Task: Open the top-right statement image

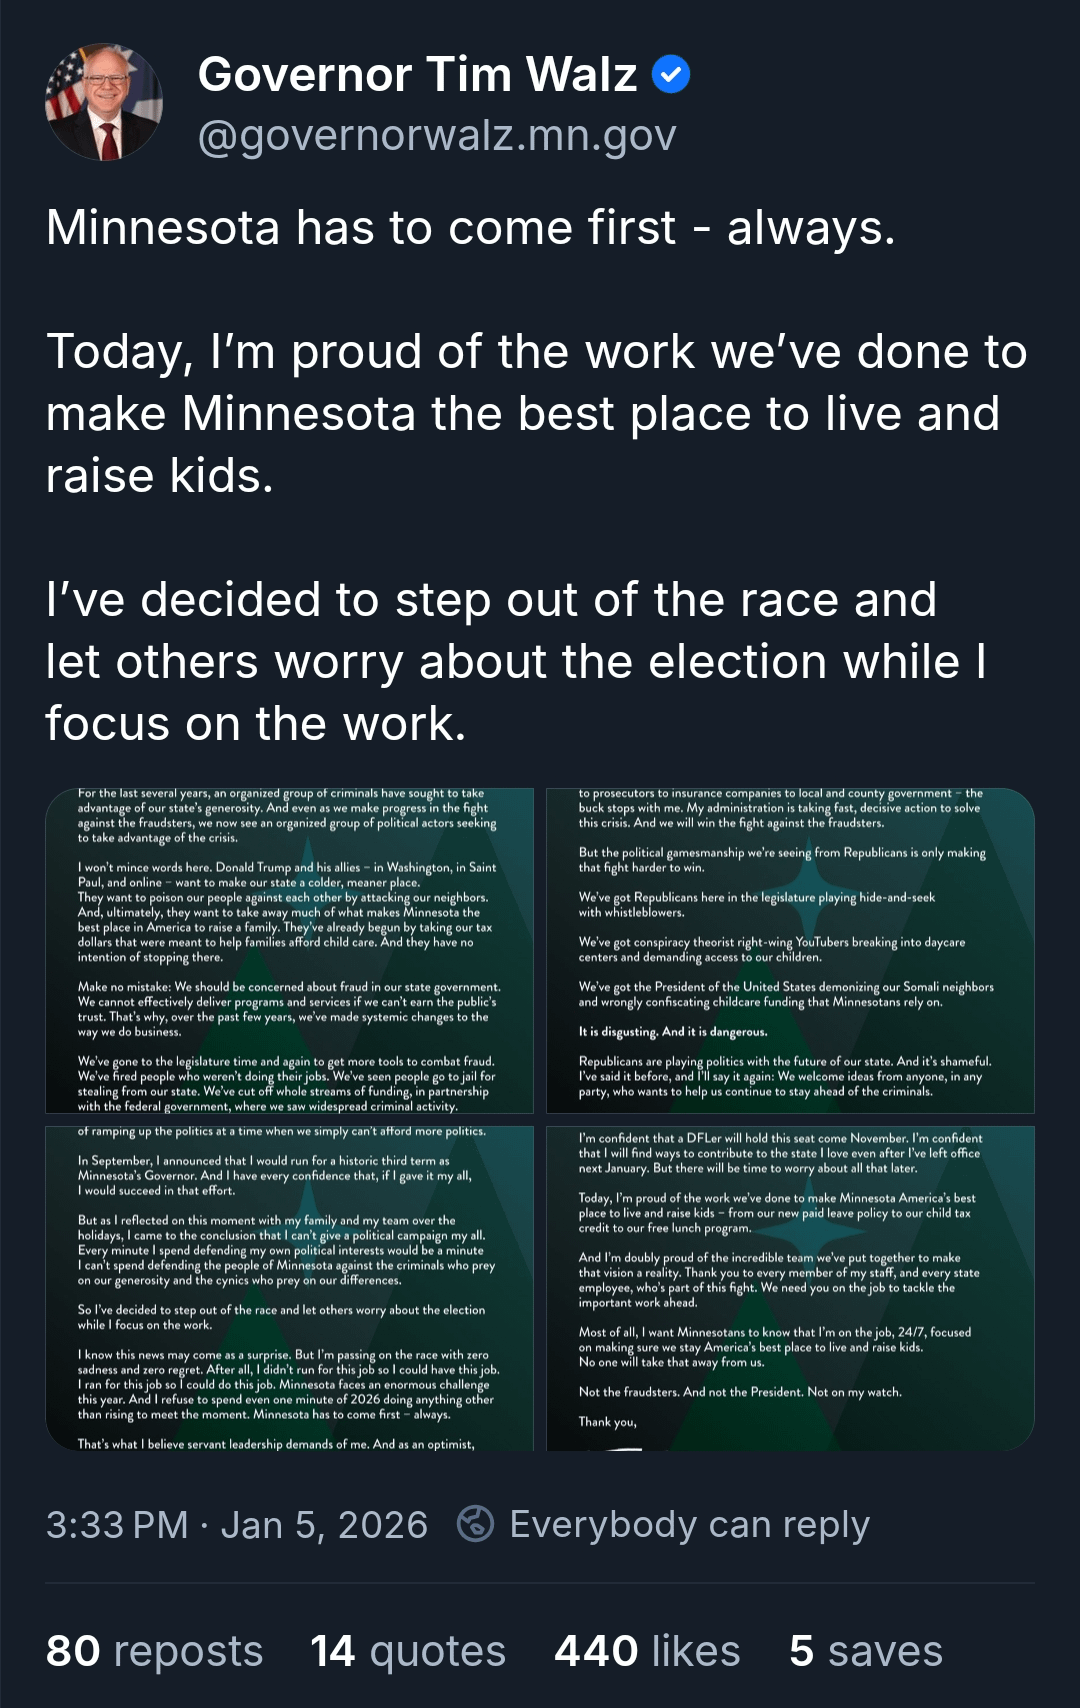Action: 790,950
